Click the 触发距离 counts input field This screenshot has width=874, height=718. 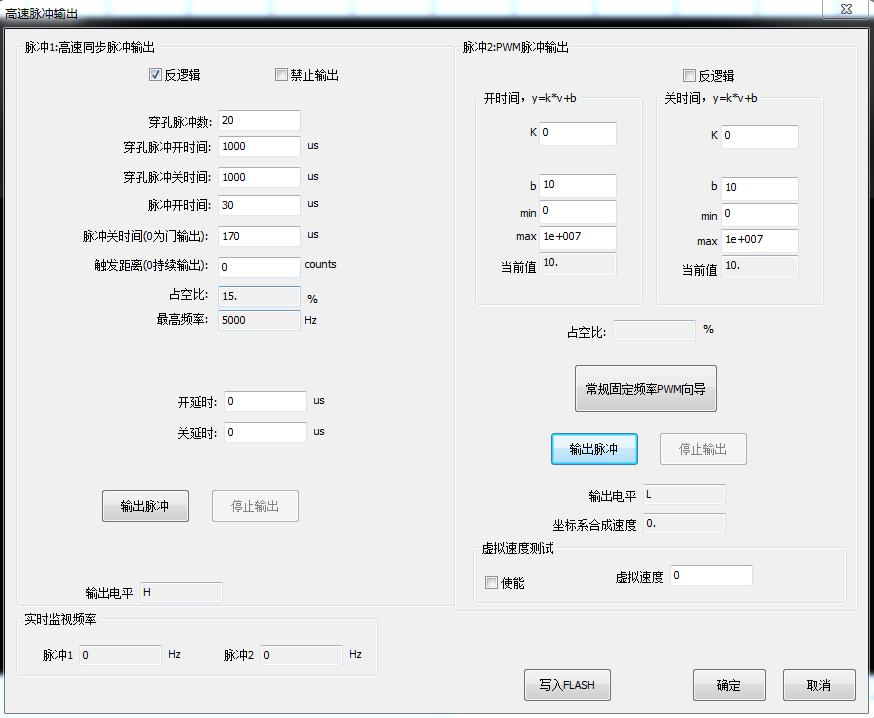pyautogui.click(x=259, y=267)
